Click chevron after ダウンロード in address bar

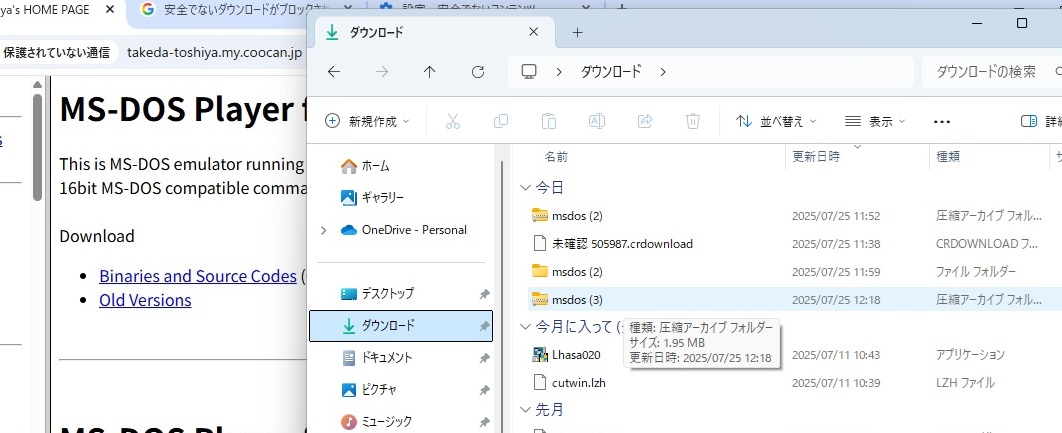click(x=662, y=72)
